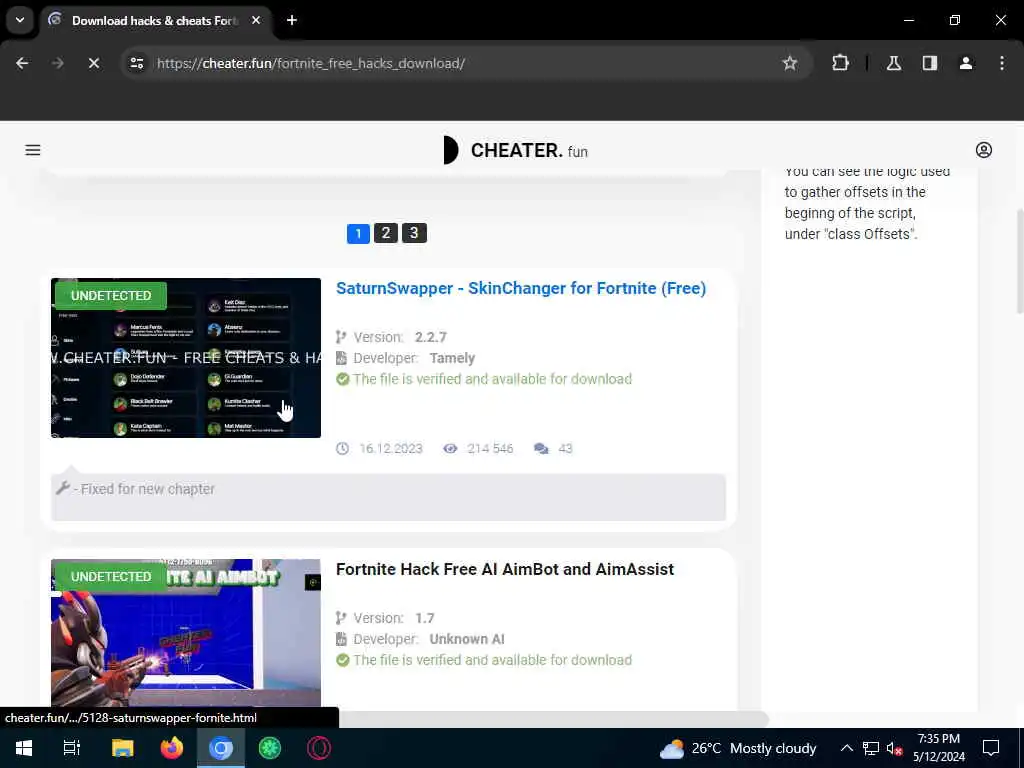Open the SaturnSwapper preview thumbnail
This screenshot has width=1024, height=768.
tap(186, 358)
